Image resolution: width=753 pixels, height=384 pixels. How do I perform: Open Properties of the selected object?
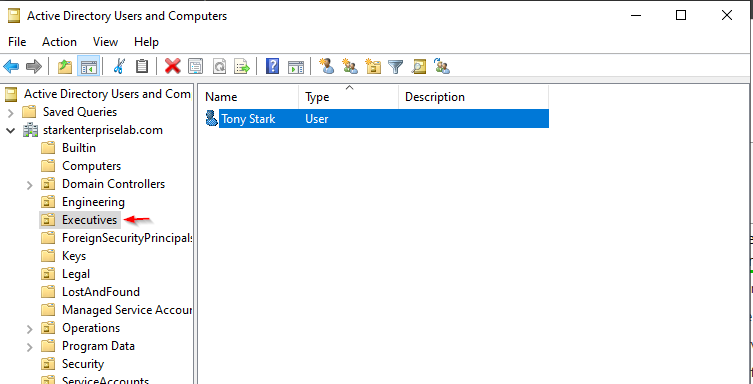(x=195, y=66)
